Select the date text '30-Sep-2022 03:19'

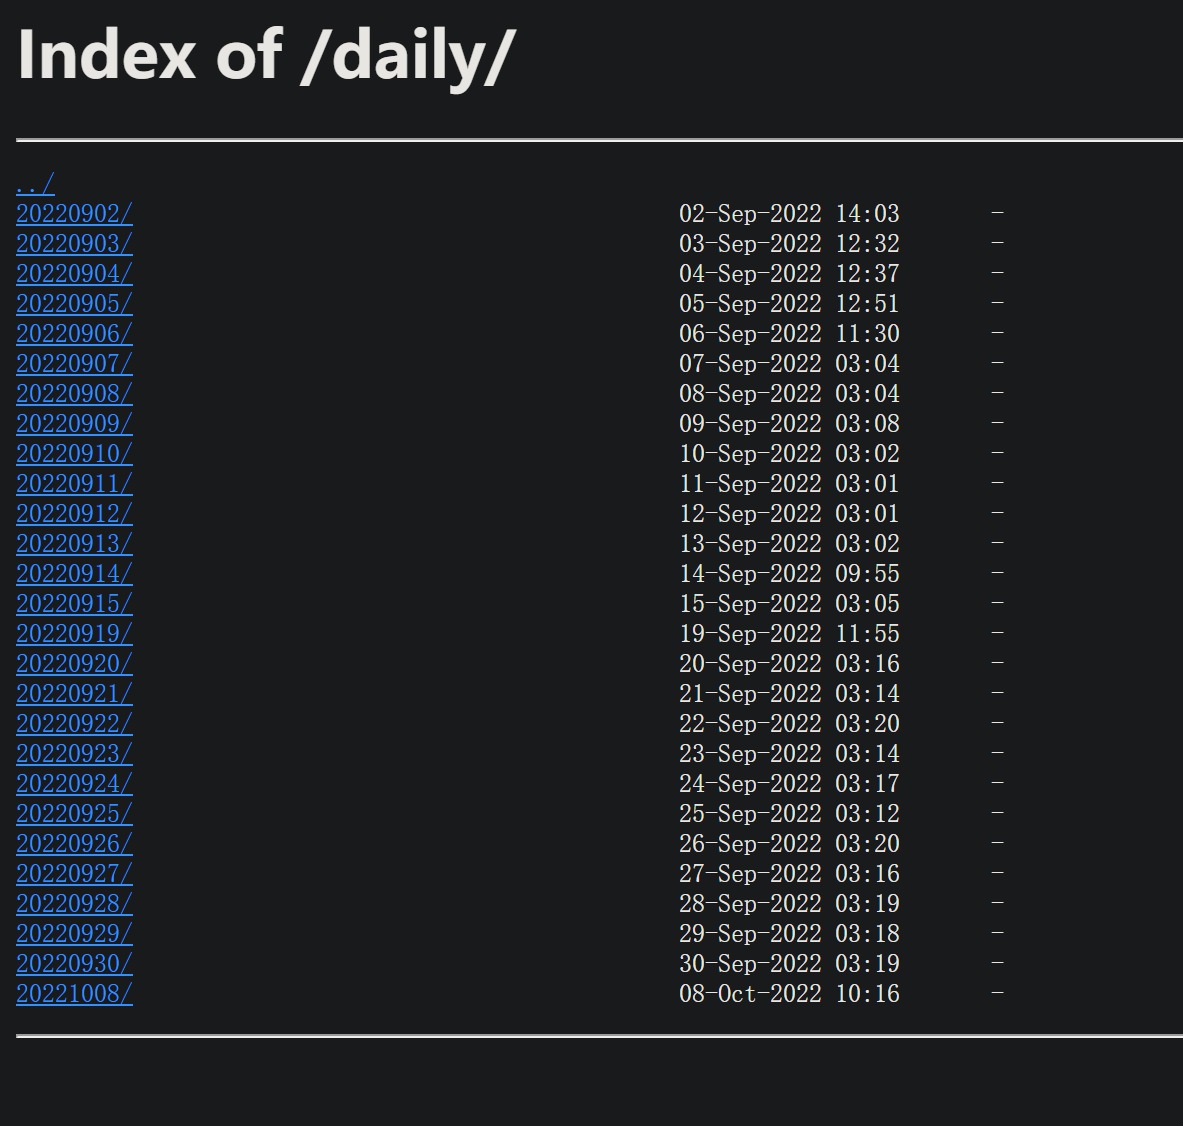(789, 964)
